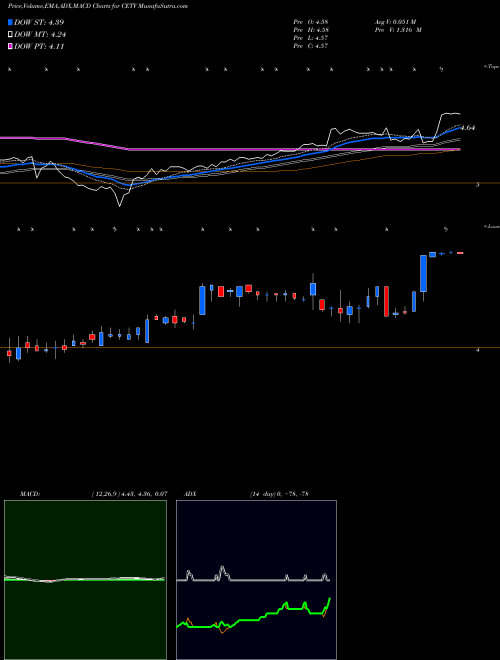Click the ADX panel heading
The image size is (500, 660).
(x=190, y=494)
